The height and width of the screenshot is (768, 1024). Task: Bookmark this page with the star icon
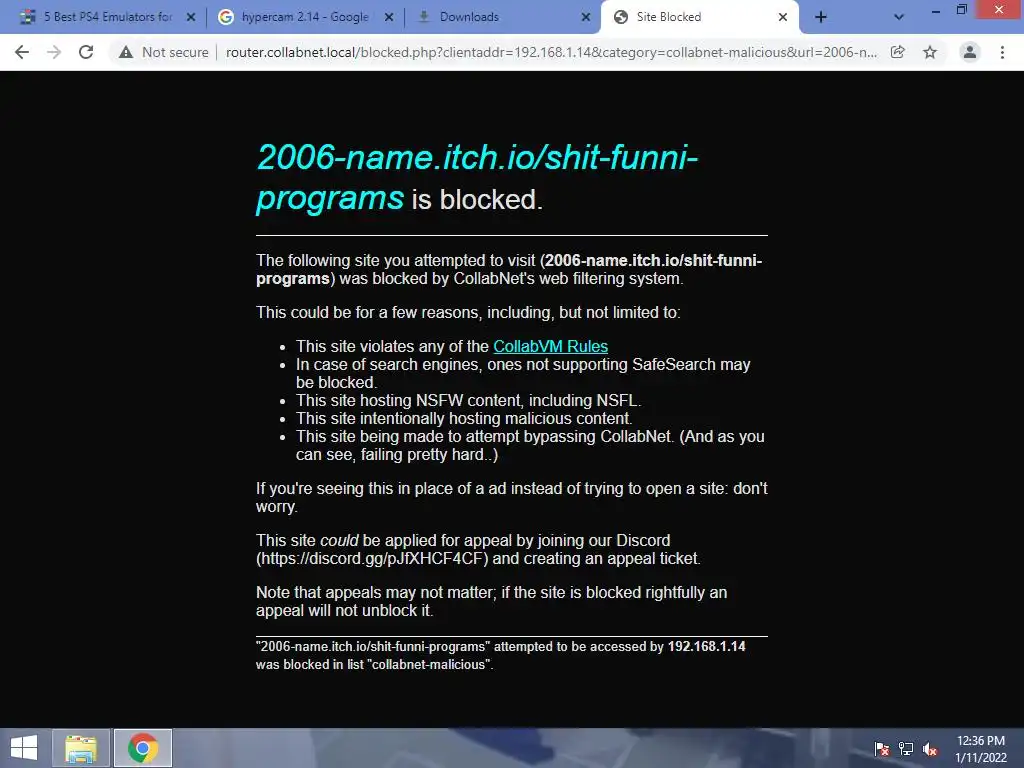[930, 52]
